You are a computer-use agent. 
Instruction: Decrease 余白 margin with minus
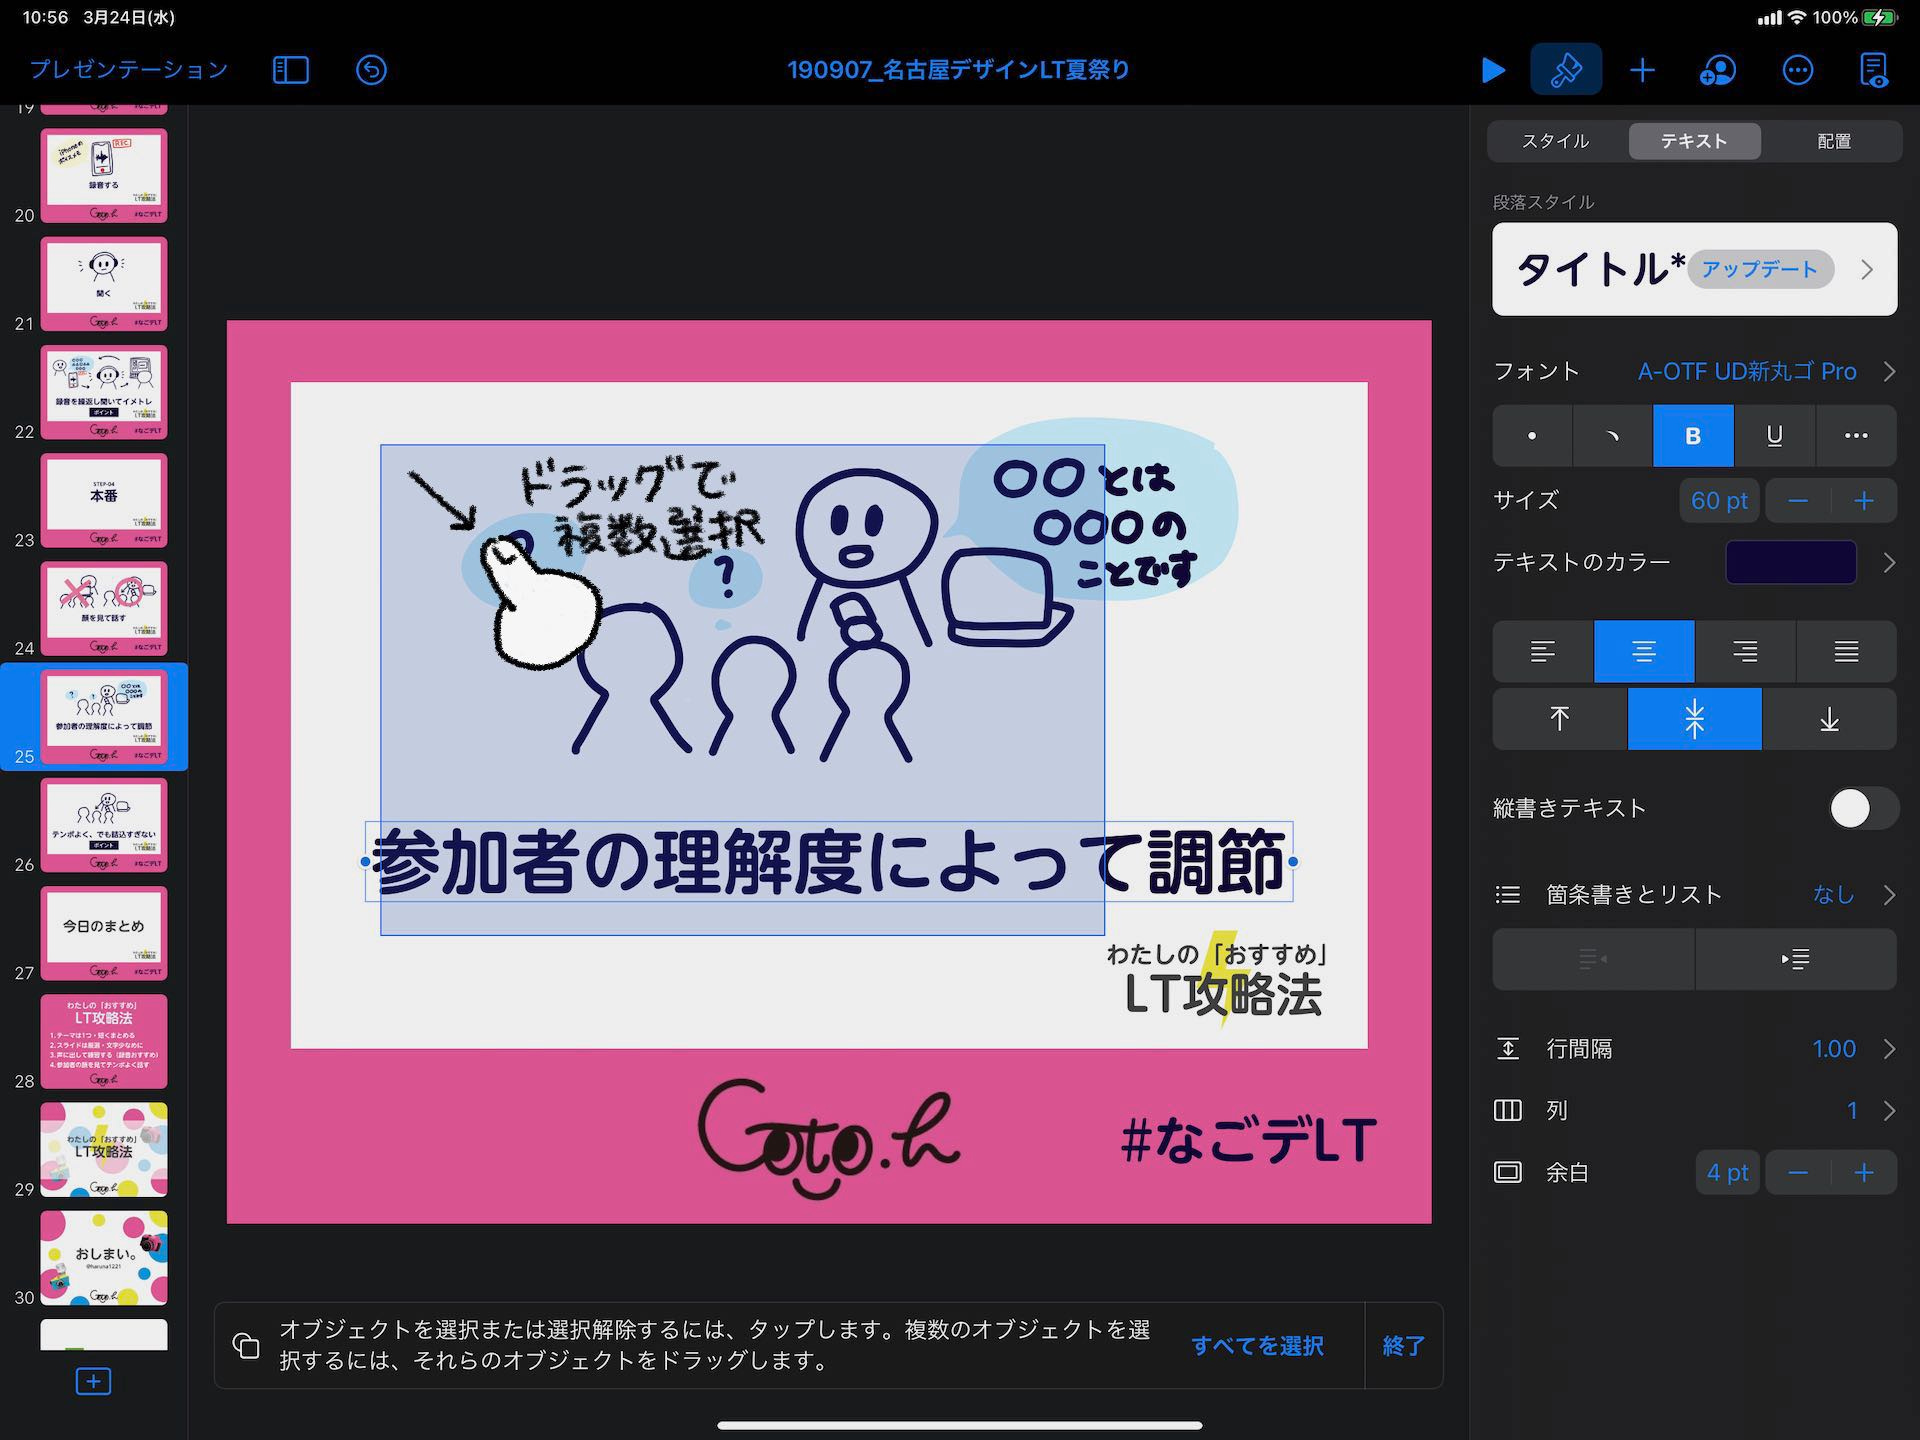click(x=1798, y=1173)
